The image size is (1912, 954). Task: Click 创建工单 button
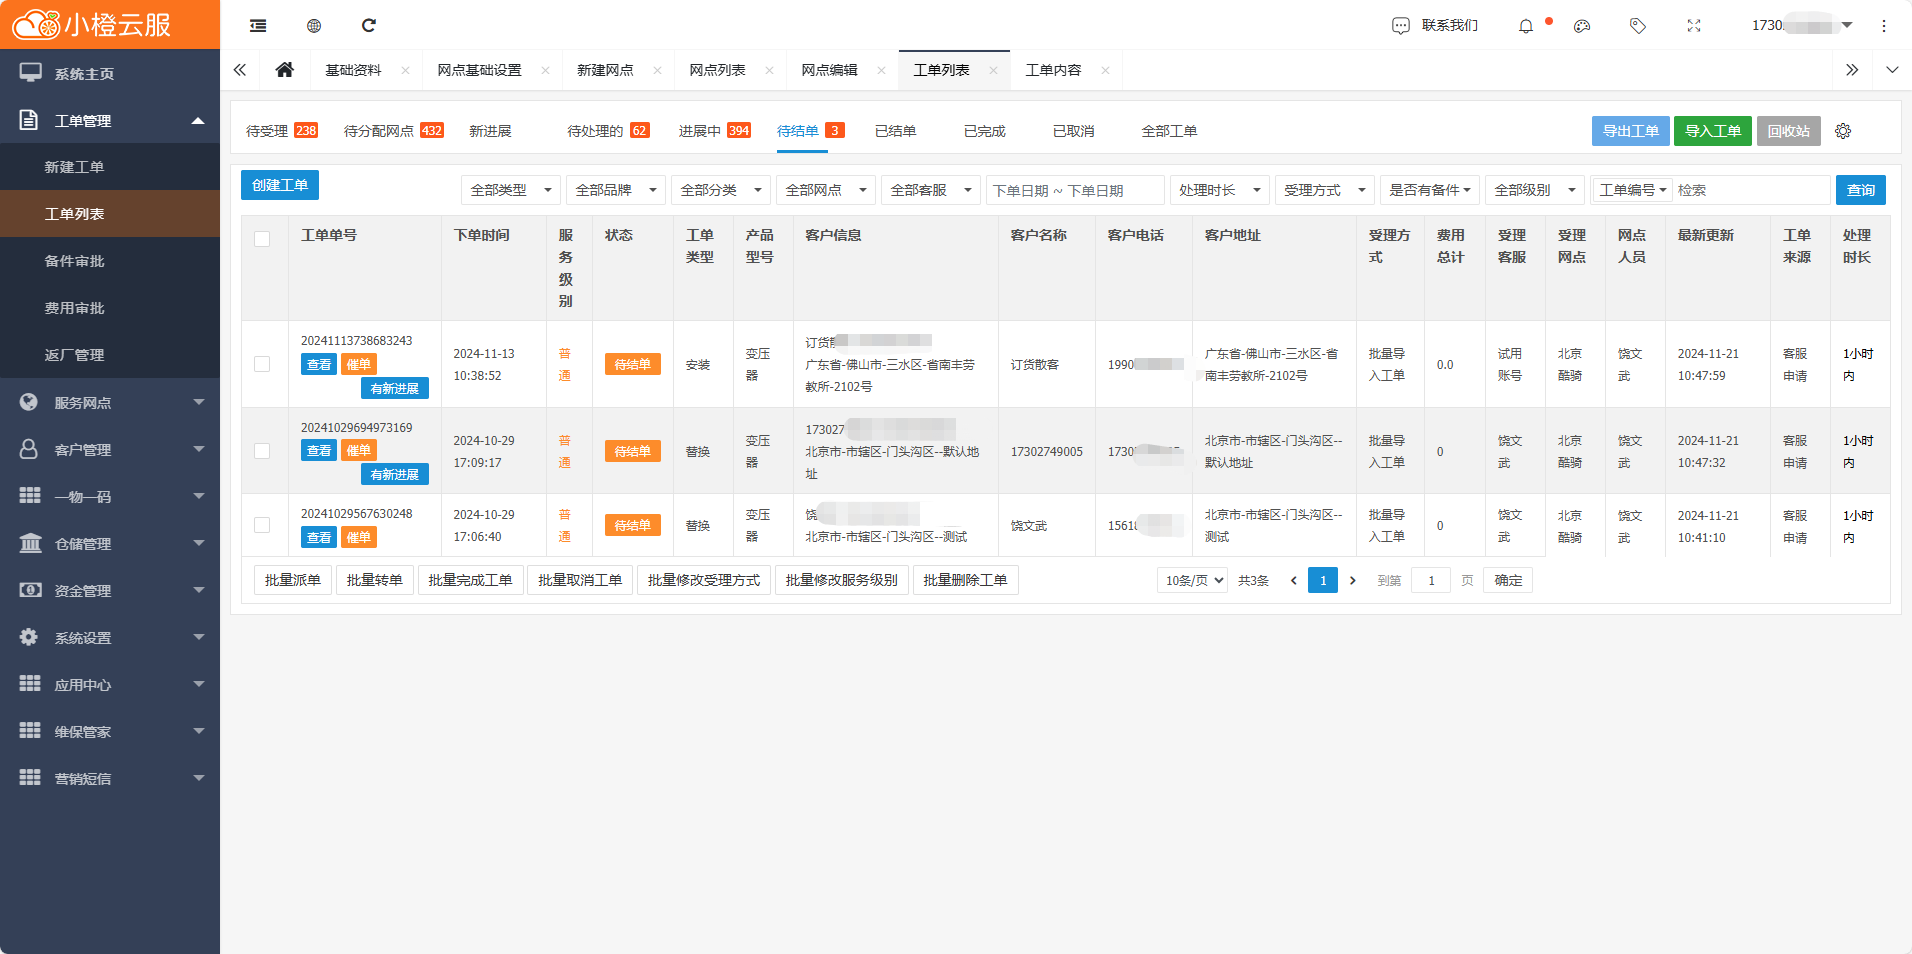tap(280, 185)
